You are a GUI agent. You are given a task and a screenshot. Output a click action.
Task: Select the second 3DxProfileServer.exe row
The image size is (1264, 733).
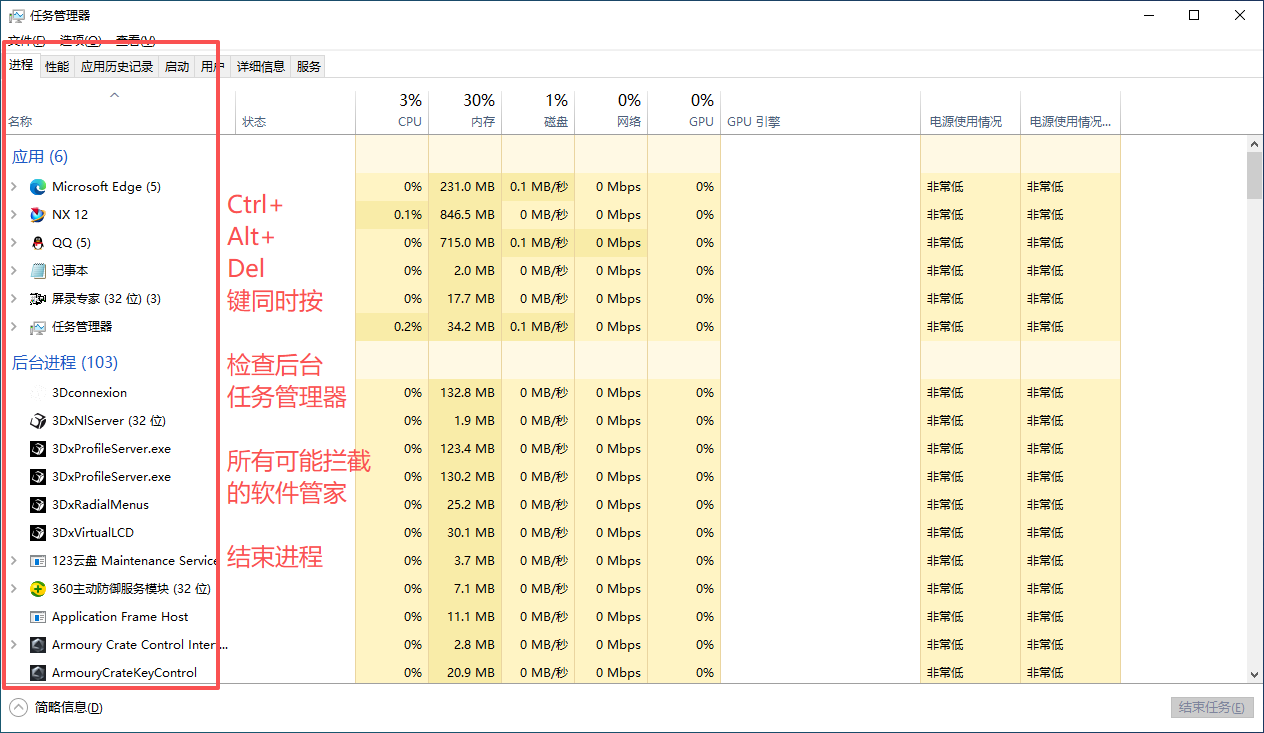click(560, 477)
